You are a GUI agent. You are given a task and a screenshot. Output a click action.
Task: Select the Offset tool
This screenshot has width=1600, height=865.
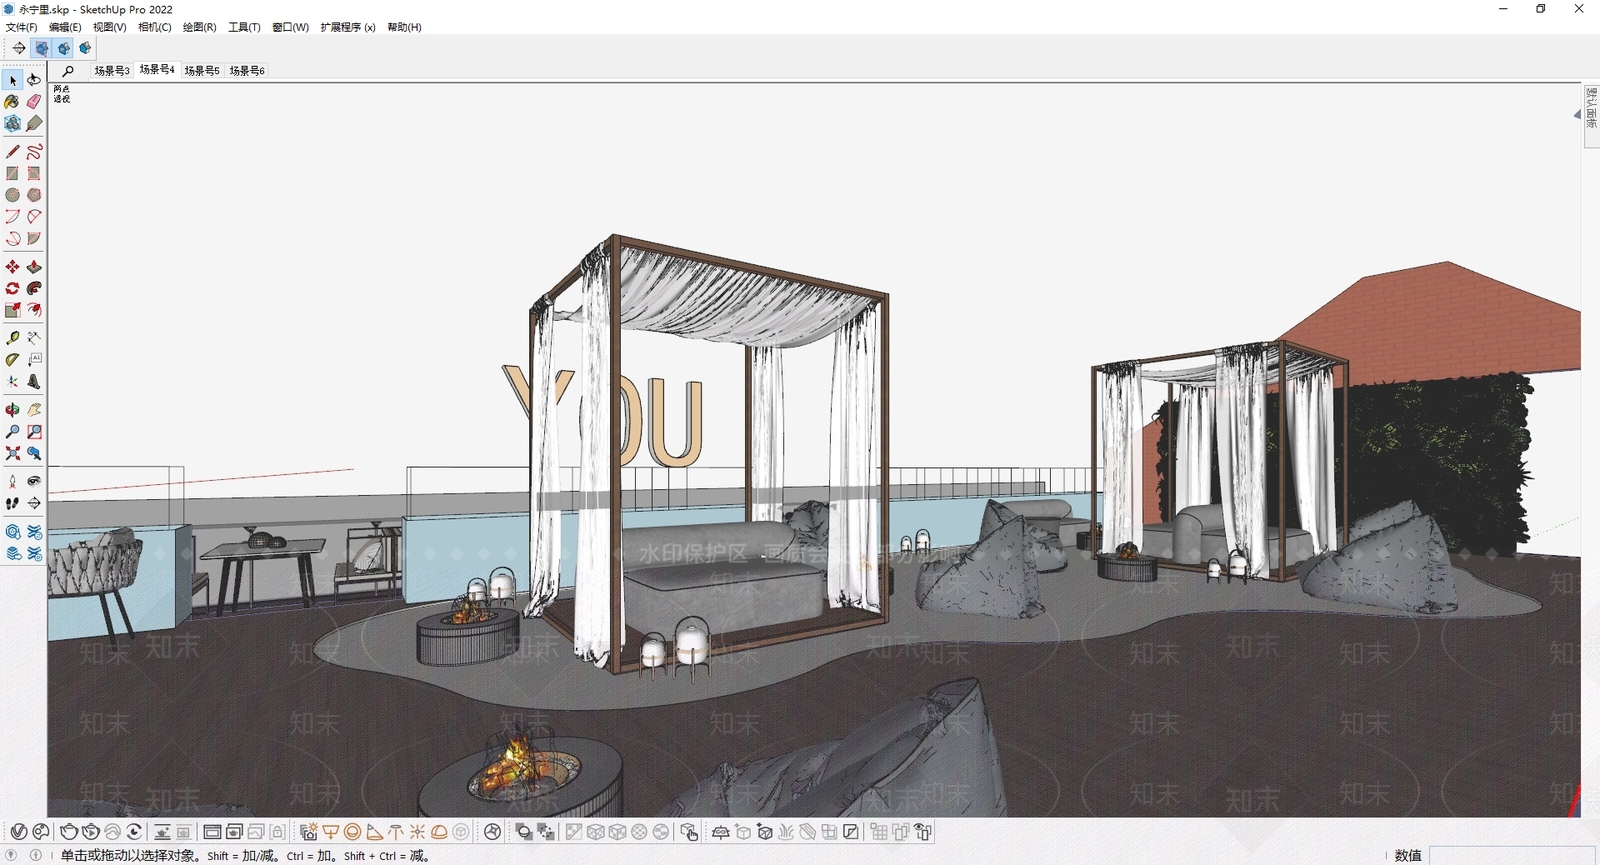34,310
